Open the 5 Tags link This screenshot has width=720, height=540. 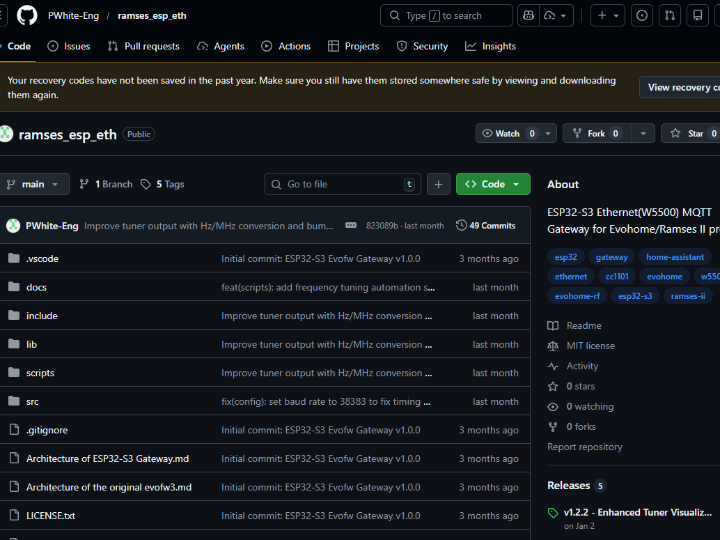tap(163, 184)
